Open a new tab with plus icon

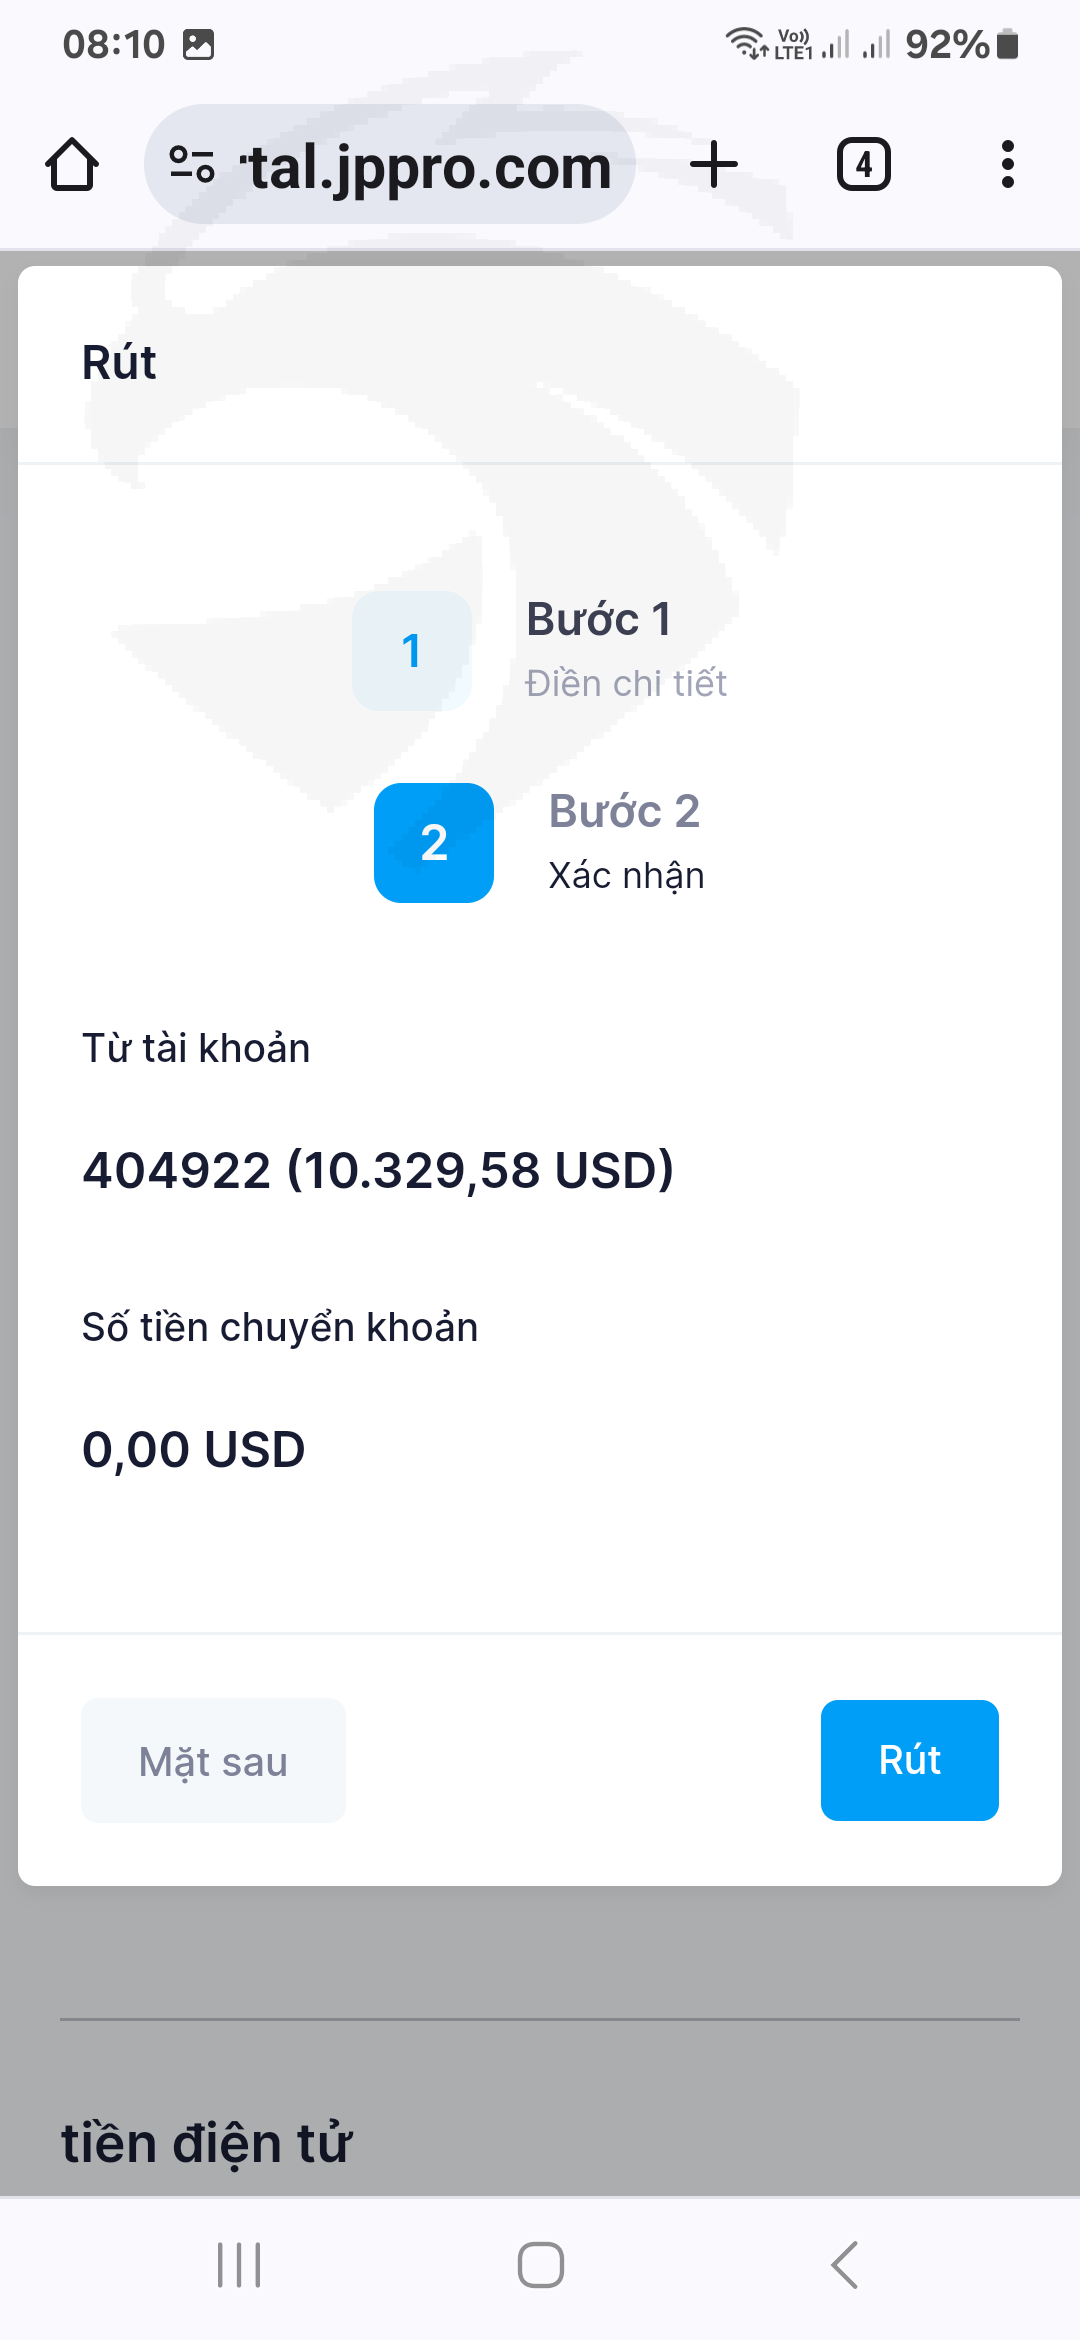click(x=714, y=165)
